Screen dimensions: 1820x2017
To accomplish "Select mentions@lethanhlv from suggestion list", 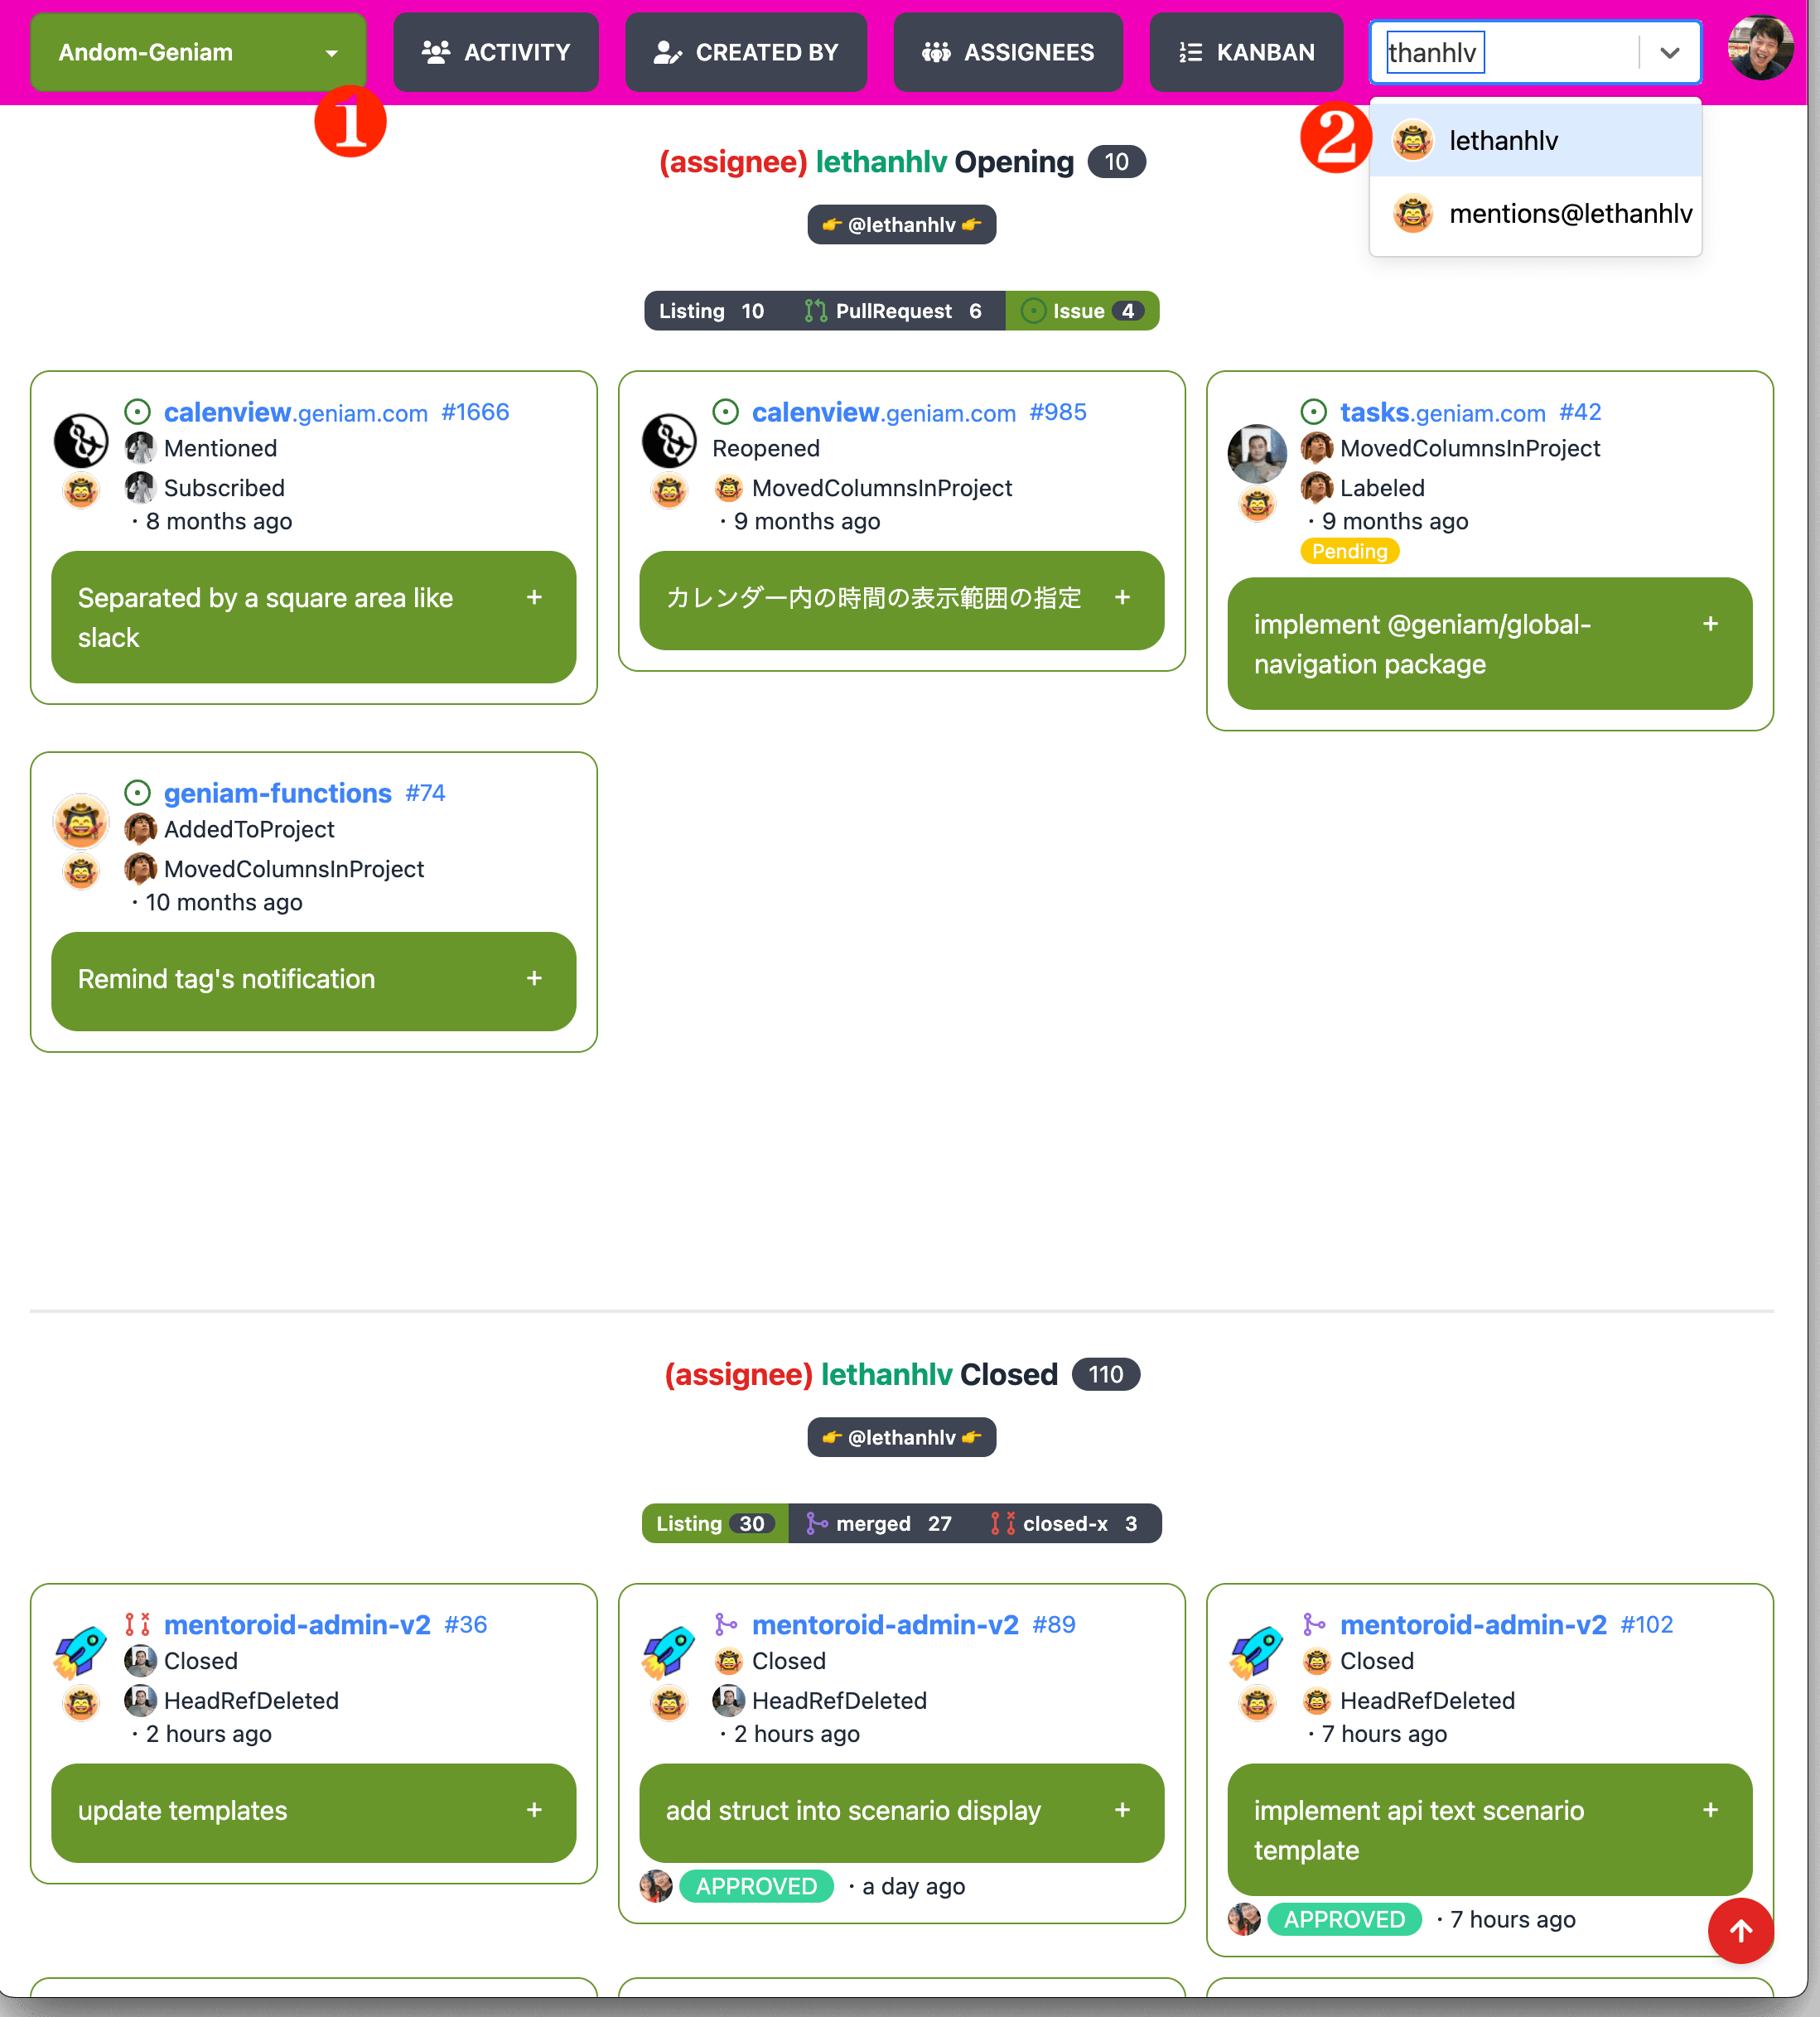I will click(x=1536, y=213).
